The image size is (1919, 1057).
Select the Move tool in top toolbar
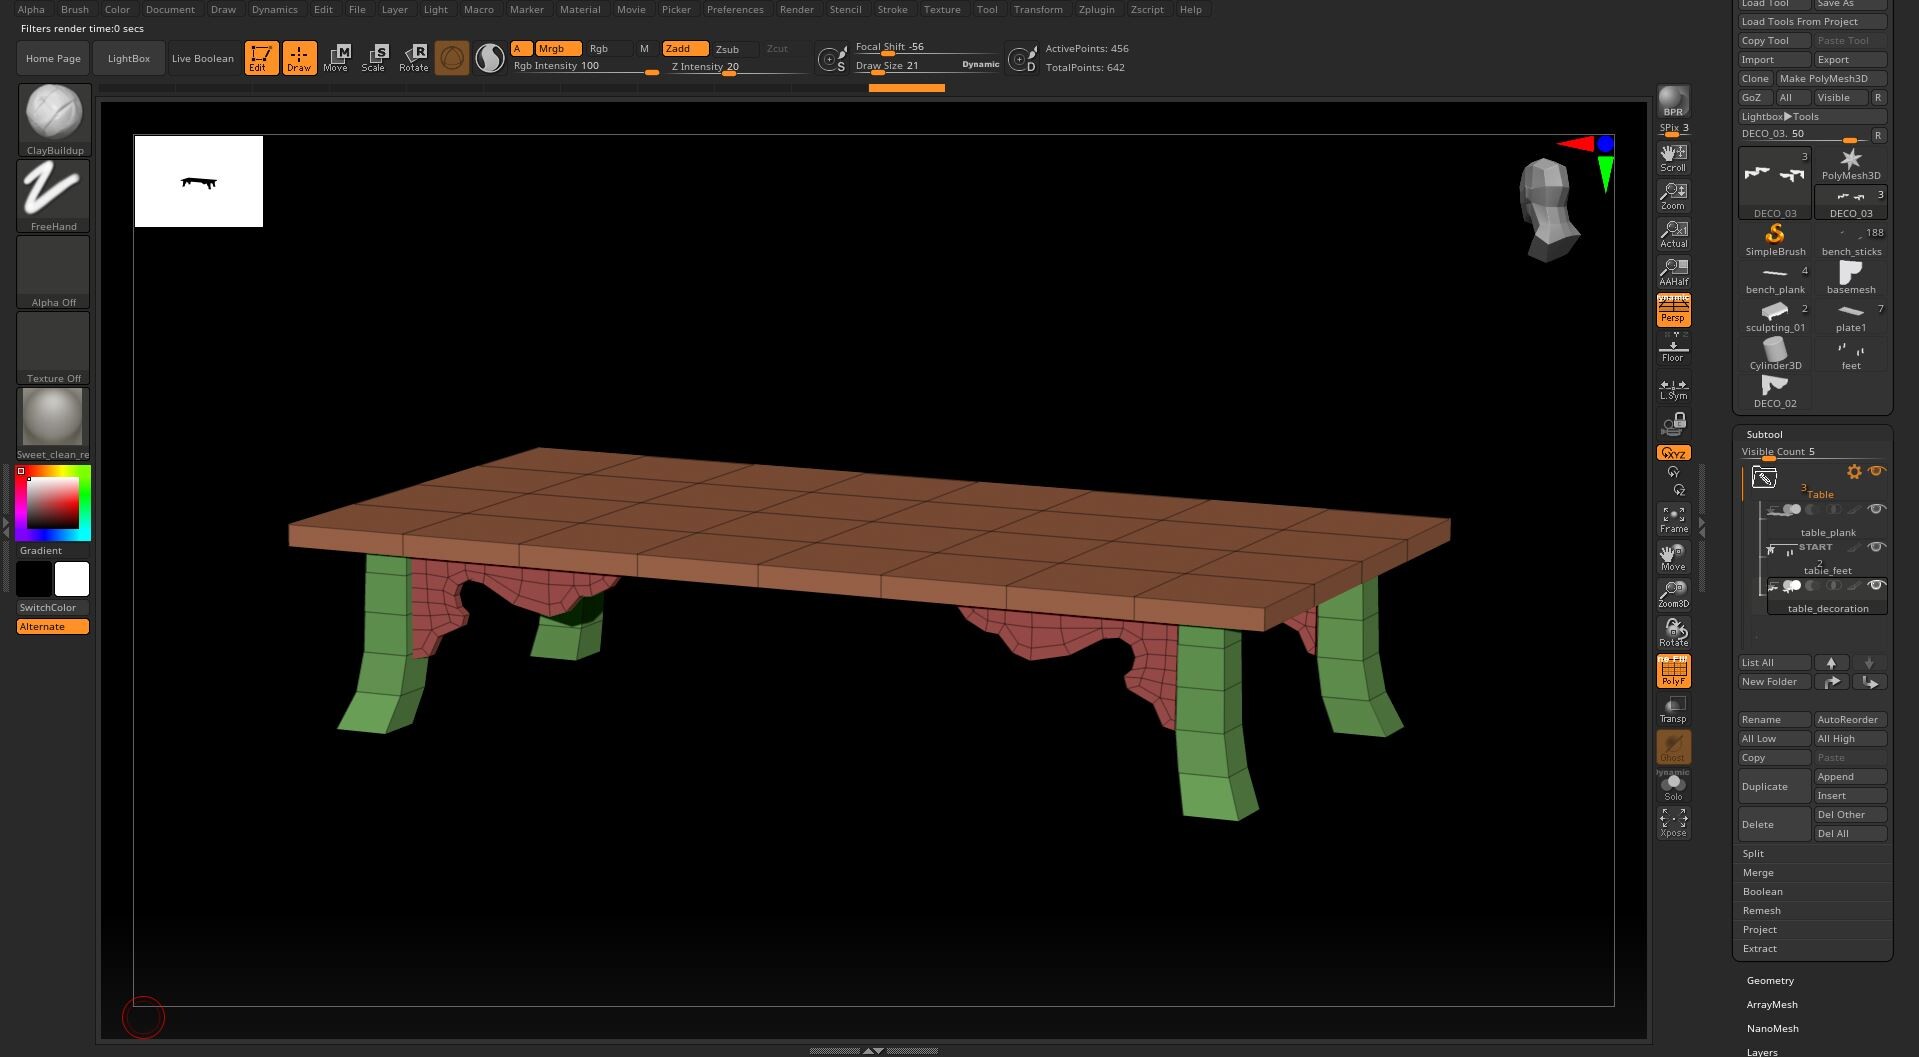336,58
